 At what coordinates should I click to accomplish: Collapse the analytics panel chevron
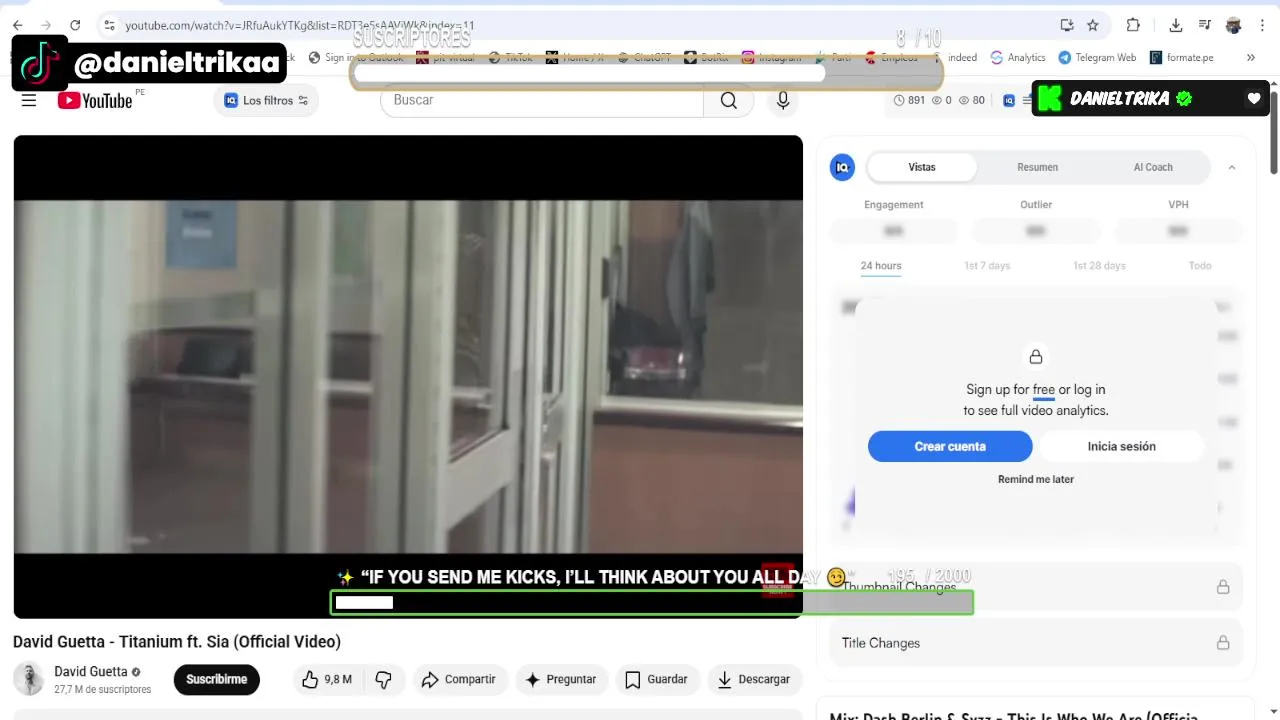1232,167
